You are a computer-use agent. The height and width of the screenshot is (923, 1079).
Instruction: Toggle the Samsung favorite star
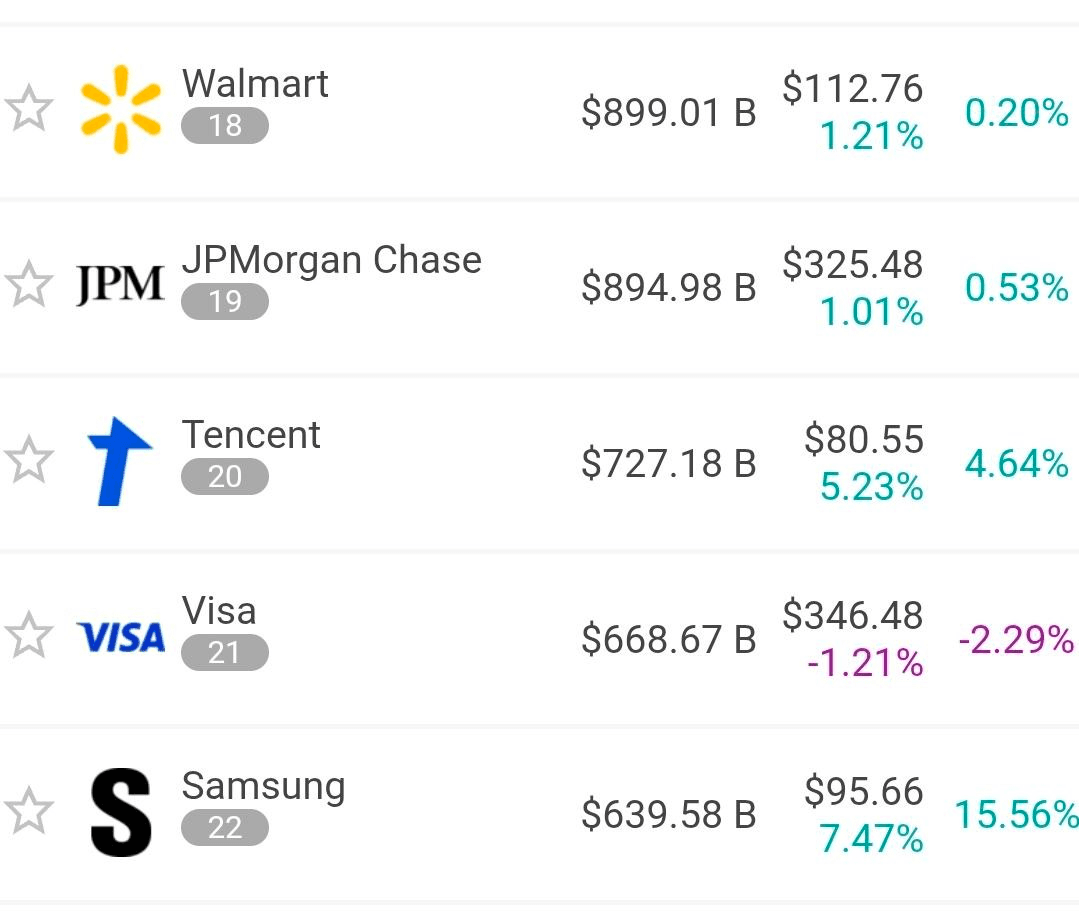pyautogui.click(x=29, y=812)
